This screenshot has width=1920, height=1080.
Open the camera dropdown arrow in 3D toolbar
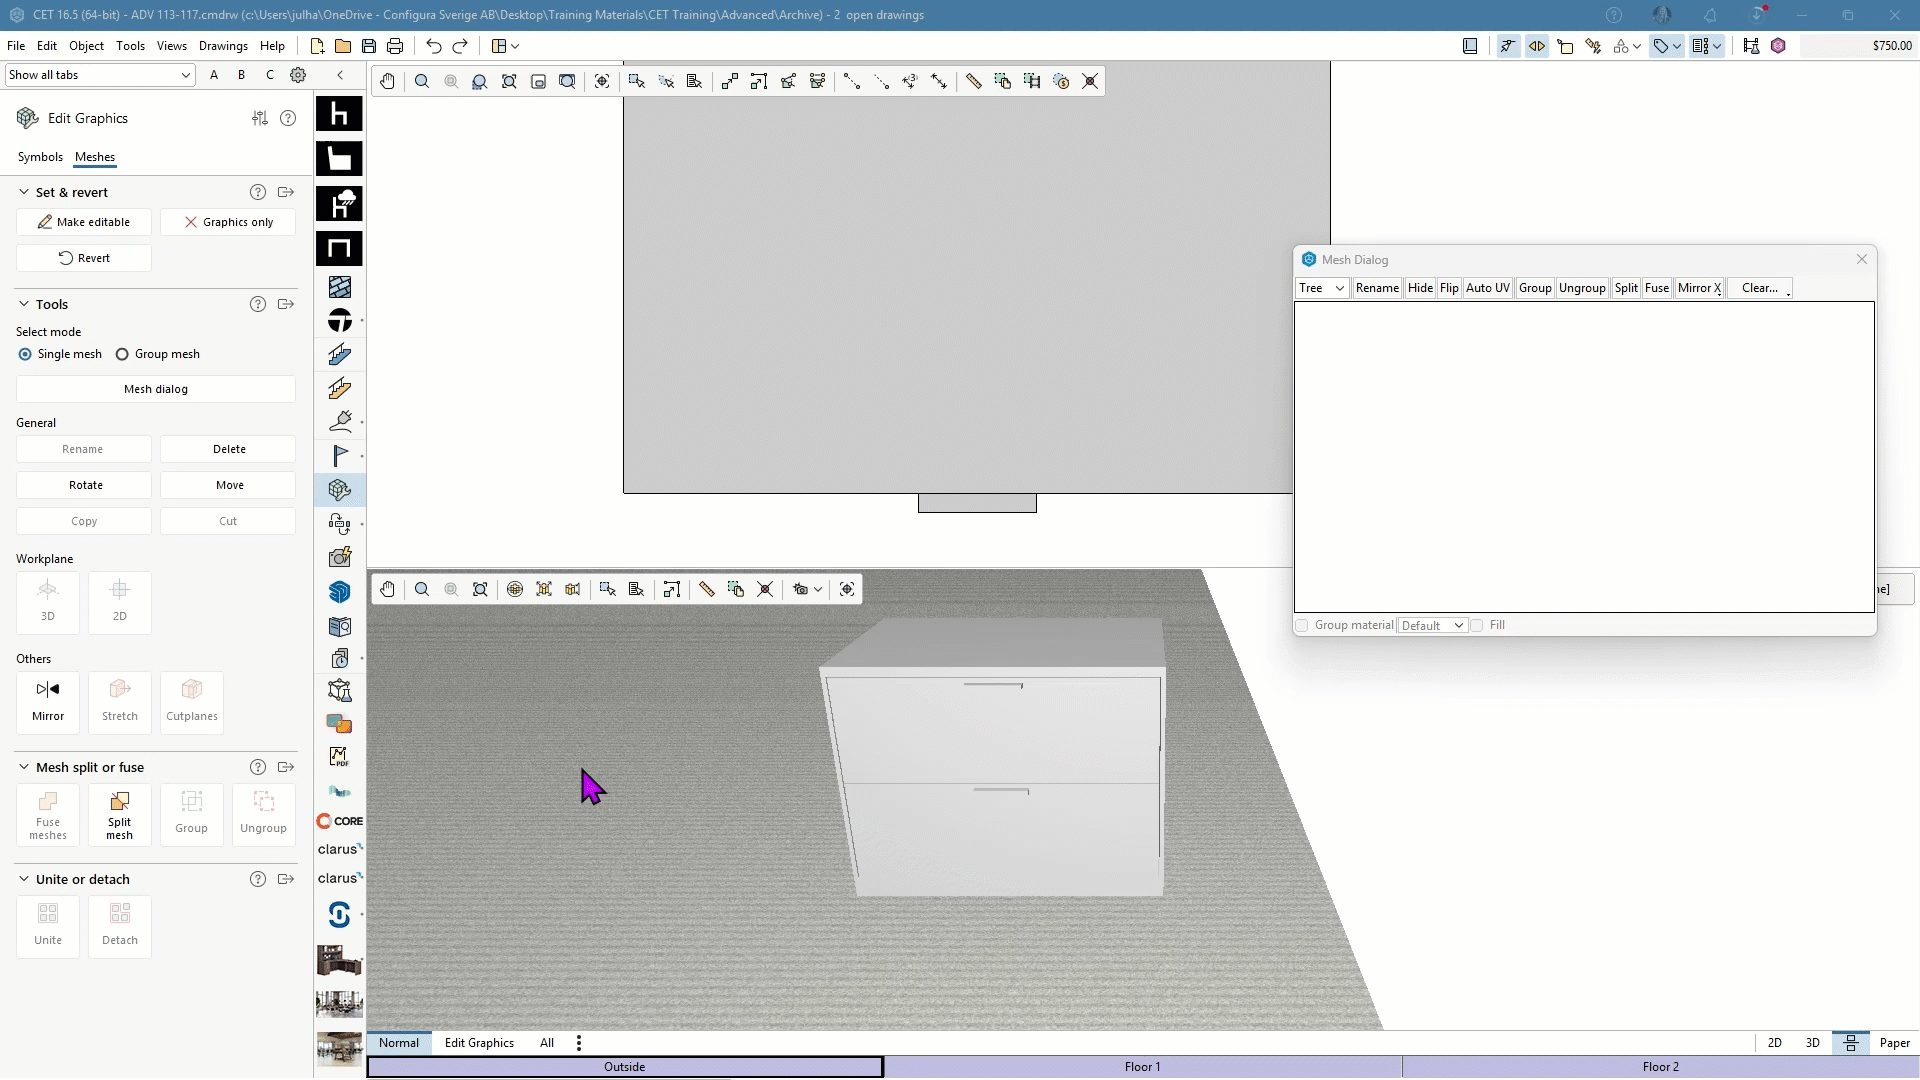818,589
